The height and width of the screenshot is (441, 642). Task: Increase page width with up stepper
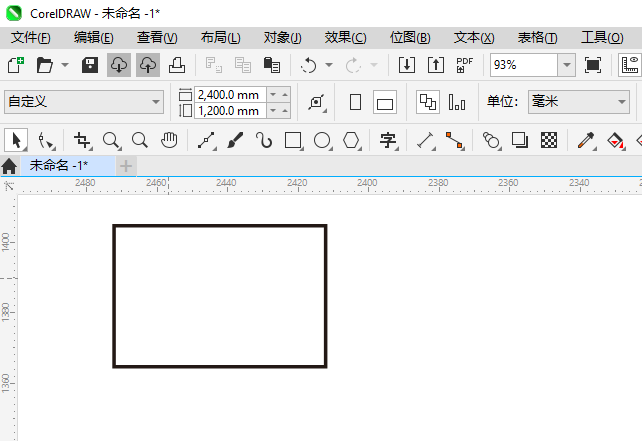pyautogui.click(x=285, y=95)
